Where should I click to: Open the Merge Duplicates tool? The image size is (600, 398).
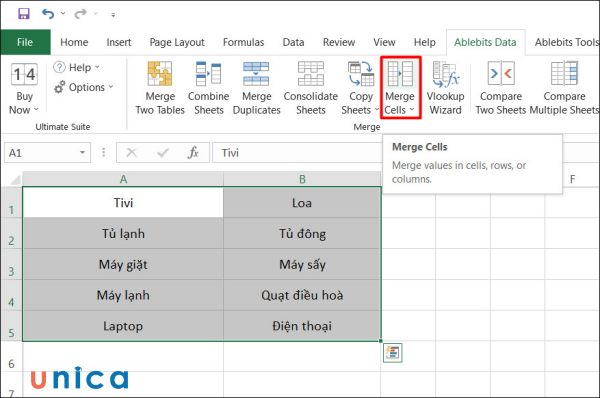click(x=256, y=88)
